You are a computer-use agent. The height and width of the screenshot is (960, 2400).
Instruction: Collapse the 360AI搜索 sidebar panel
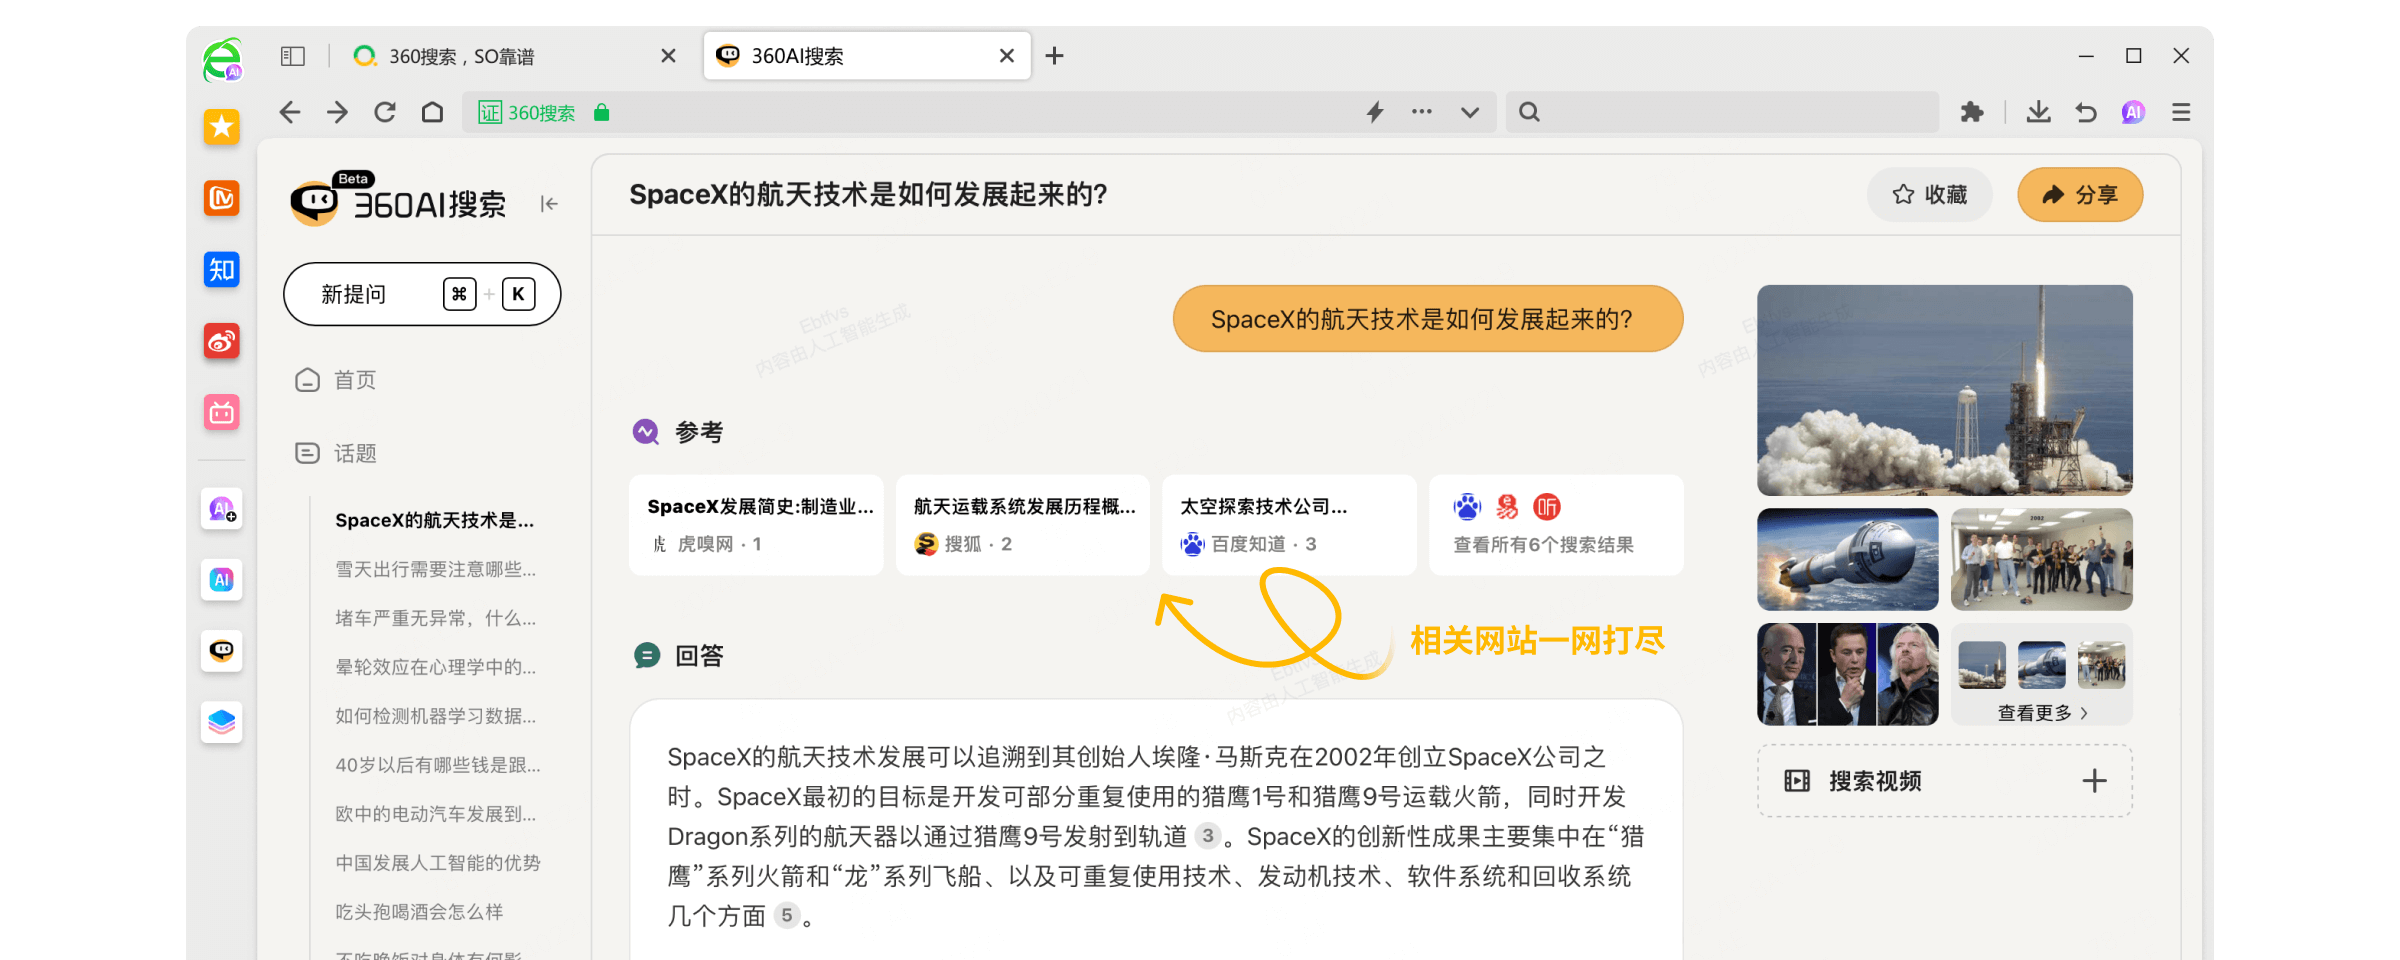548,203
